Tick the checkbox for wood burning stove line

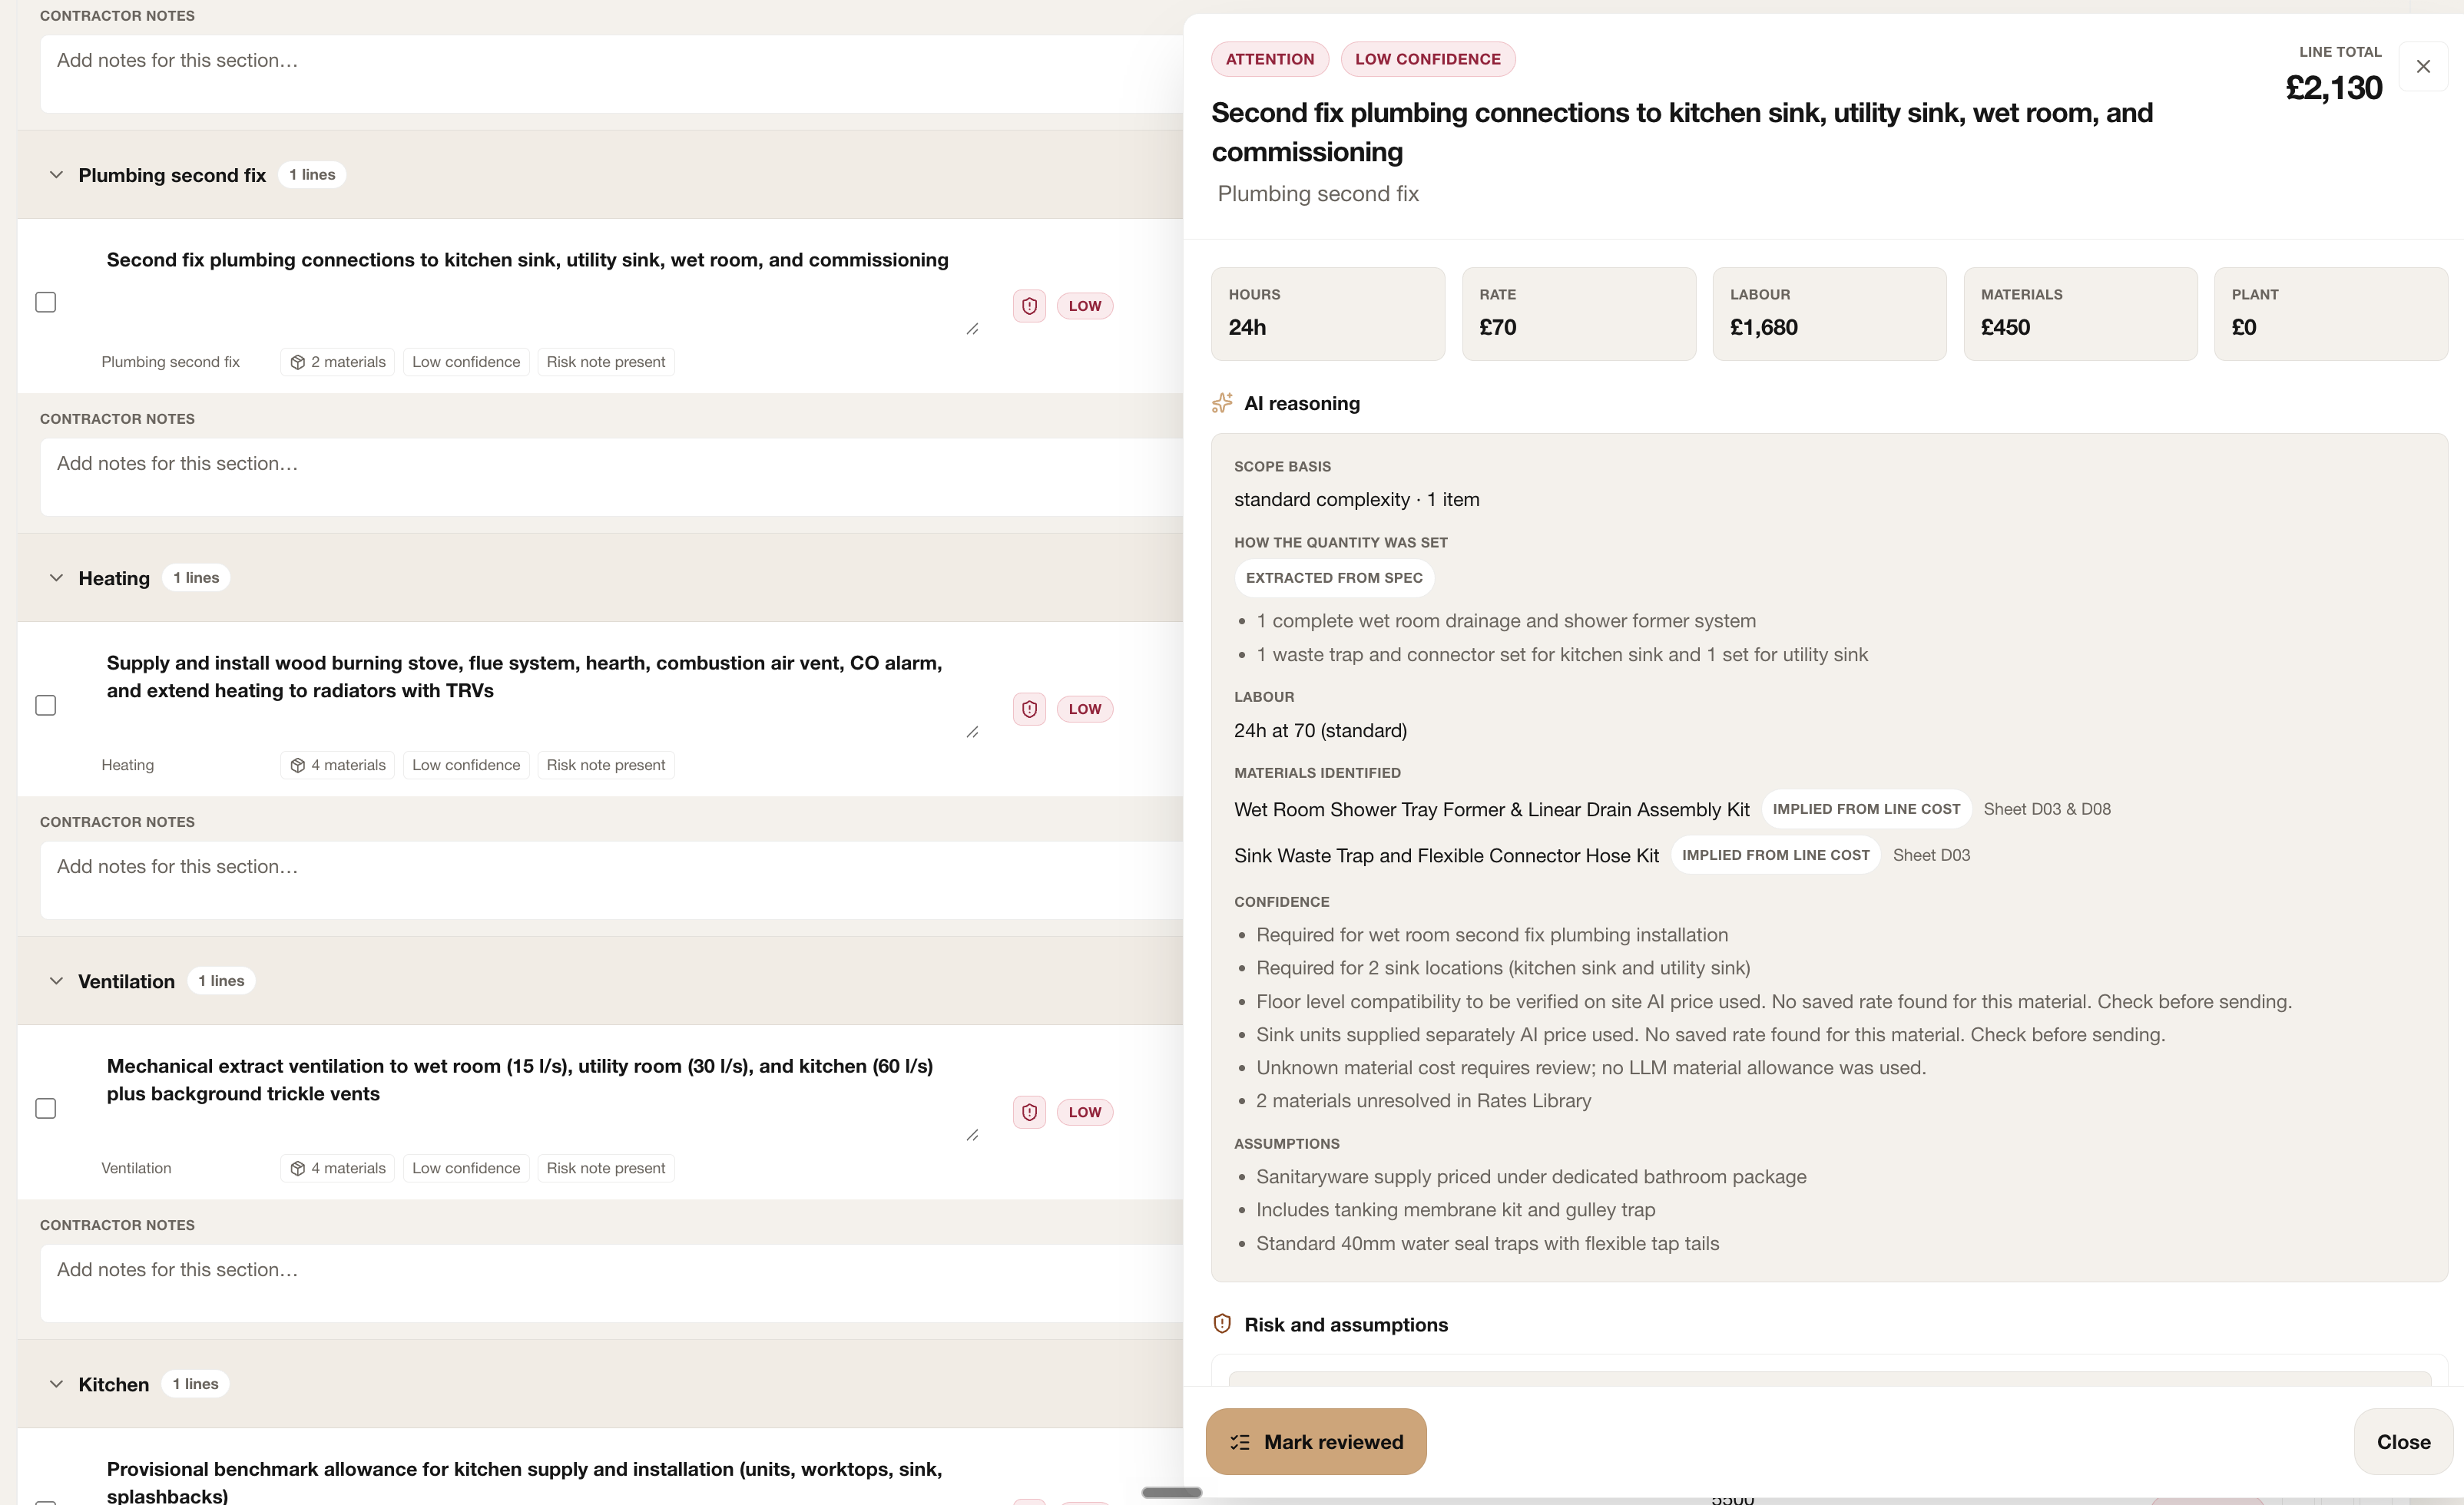(46, 705)
